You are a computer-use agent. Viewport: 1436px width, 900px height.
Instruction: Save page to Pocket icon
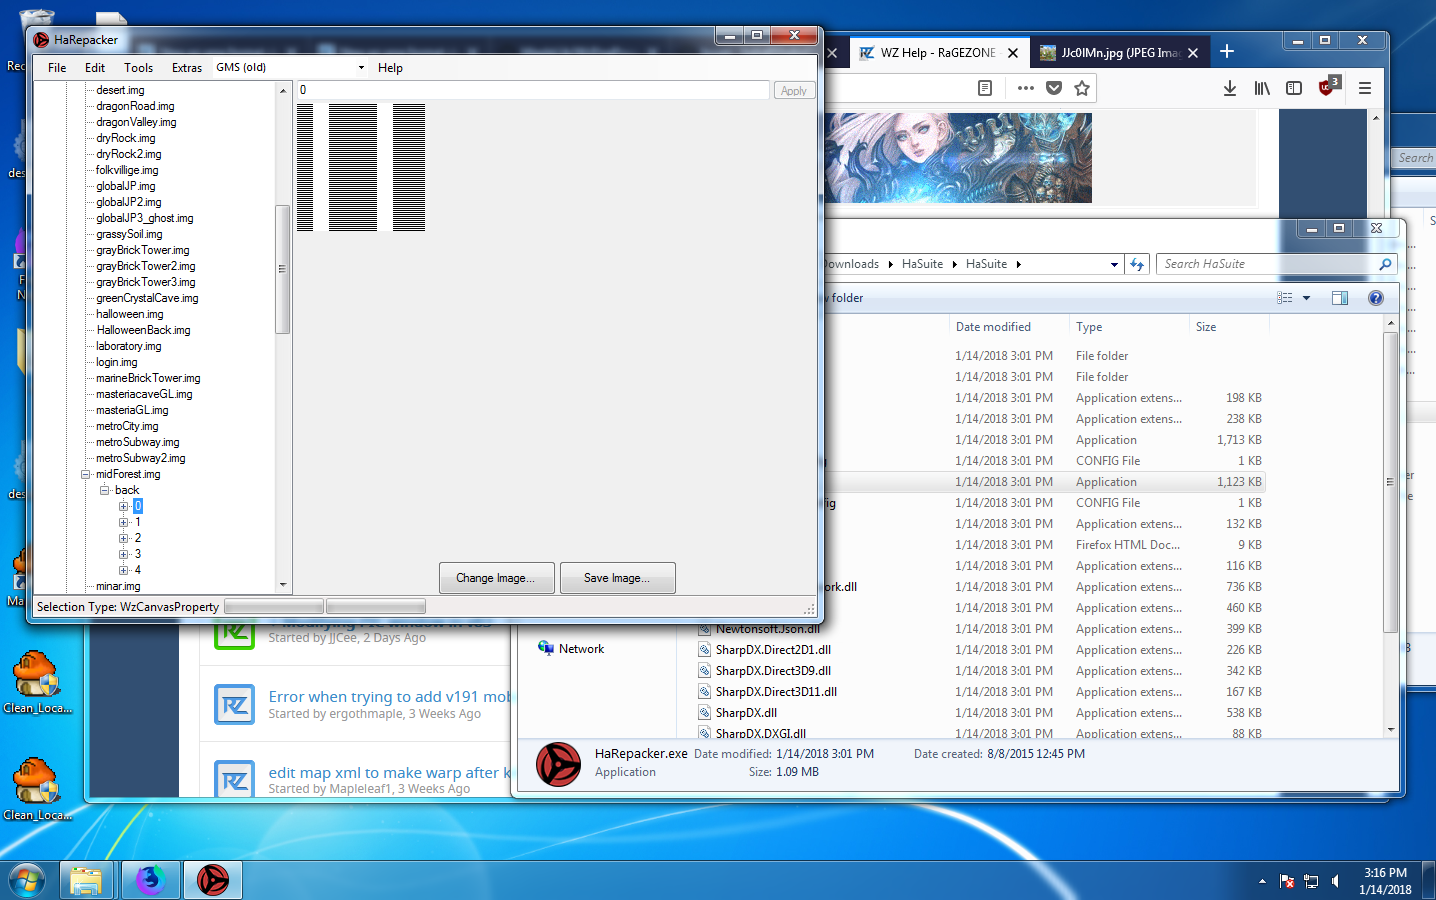tap(1054, 88)
